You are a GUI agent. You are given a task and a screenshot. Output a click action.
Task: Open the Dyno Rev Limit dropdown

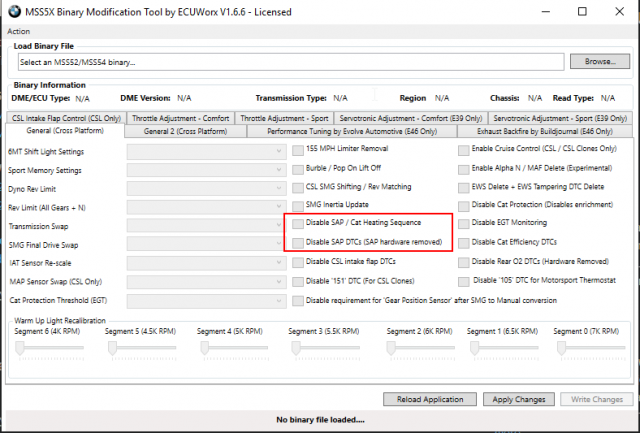[206, 189]
